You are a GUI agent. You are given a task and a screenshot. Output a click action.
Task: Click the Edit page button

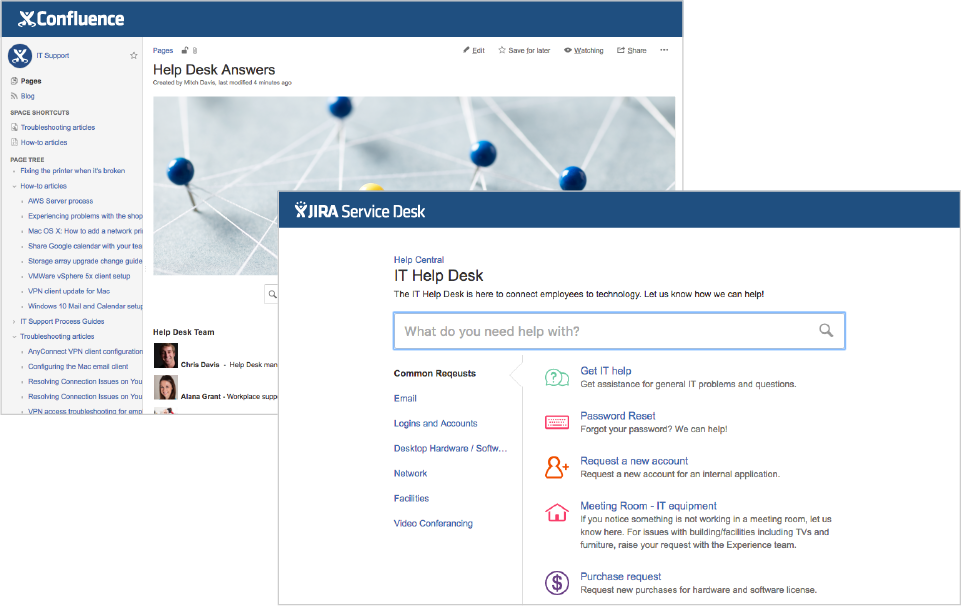[474, 50]
